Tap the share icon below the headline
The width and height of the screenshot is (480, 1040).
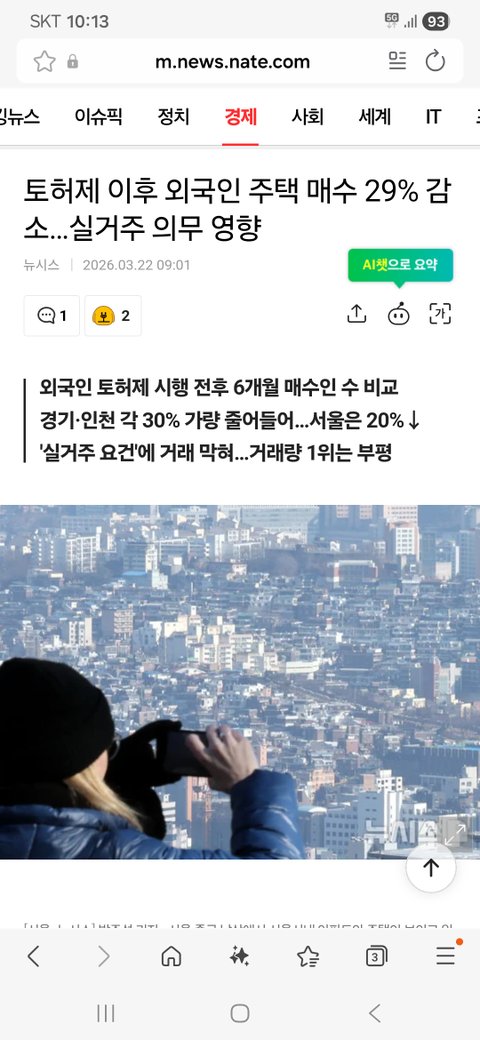click(357, 314)
